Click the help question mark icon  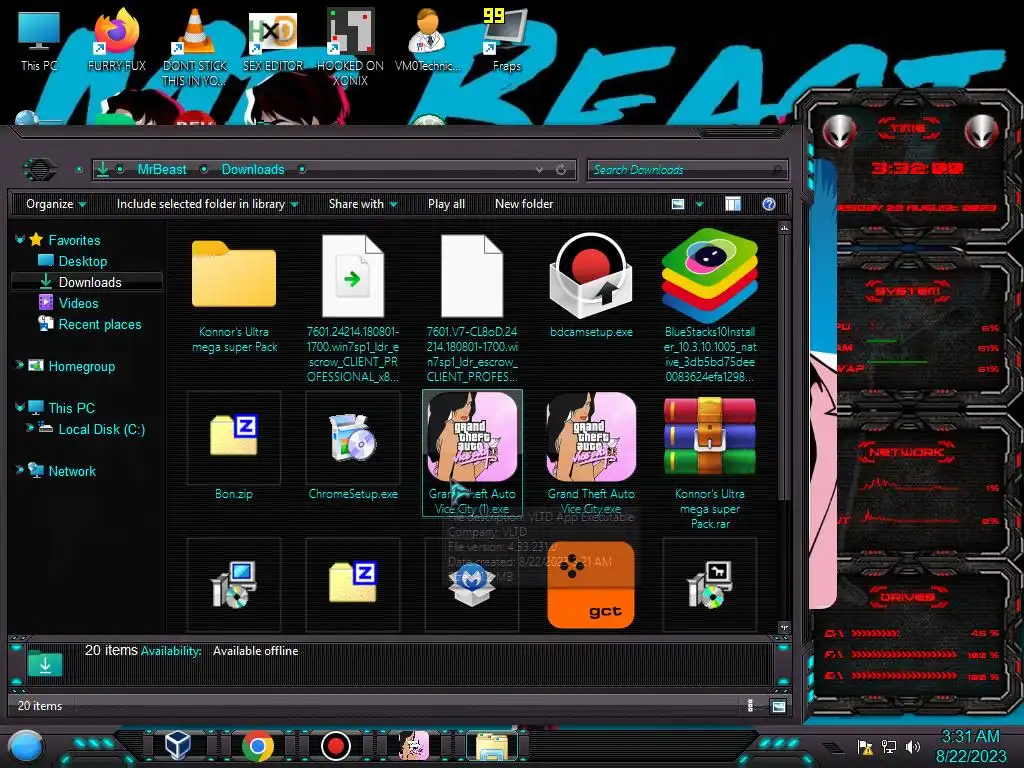coord(769,204)
